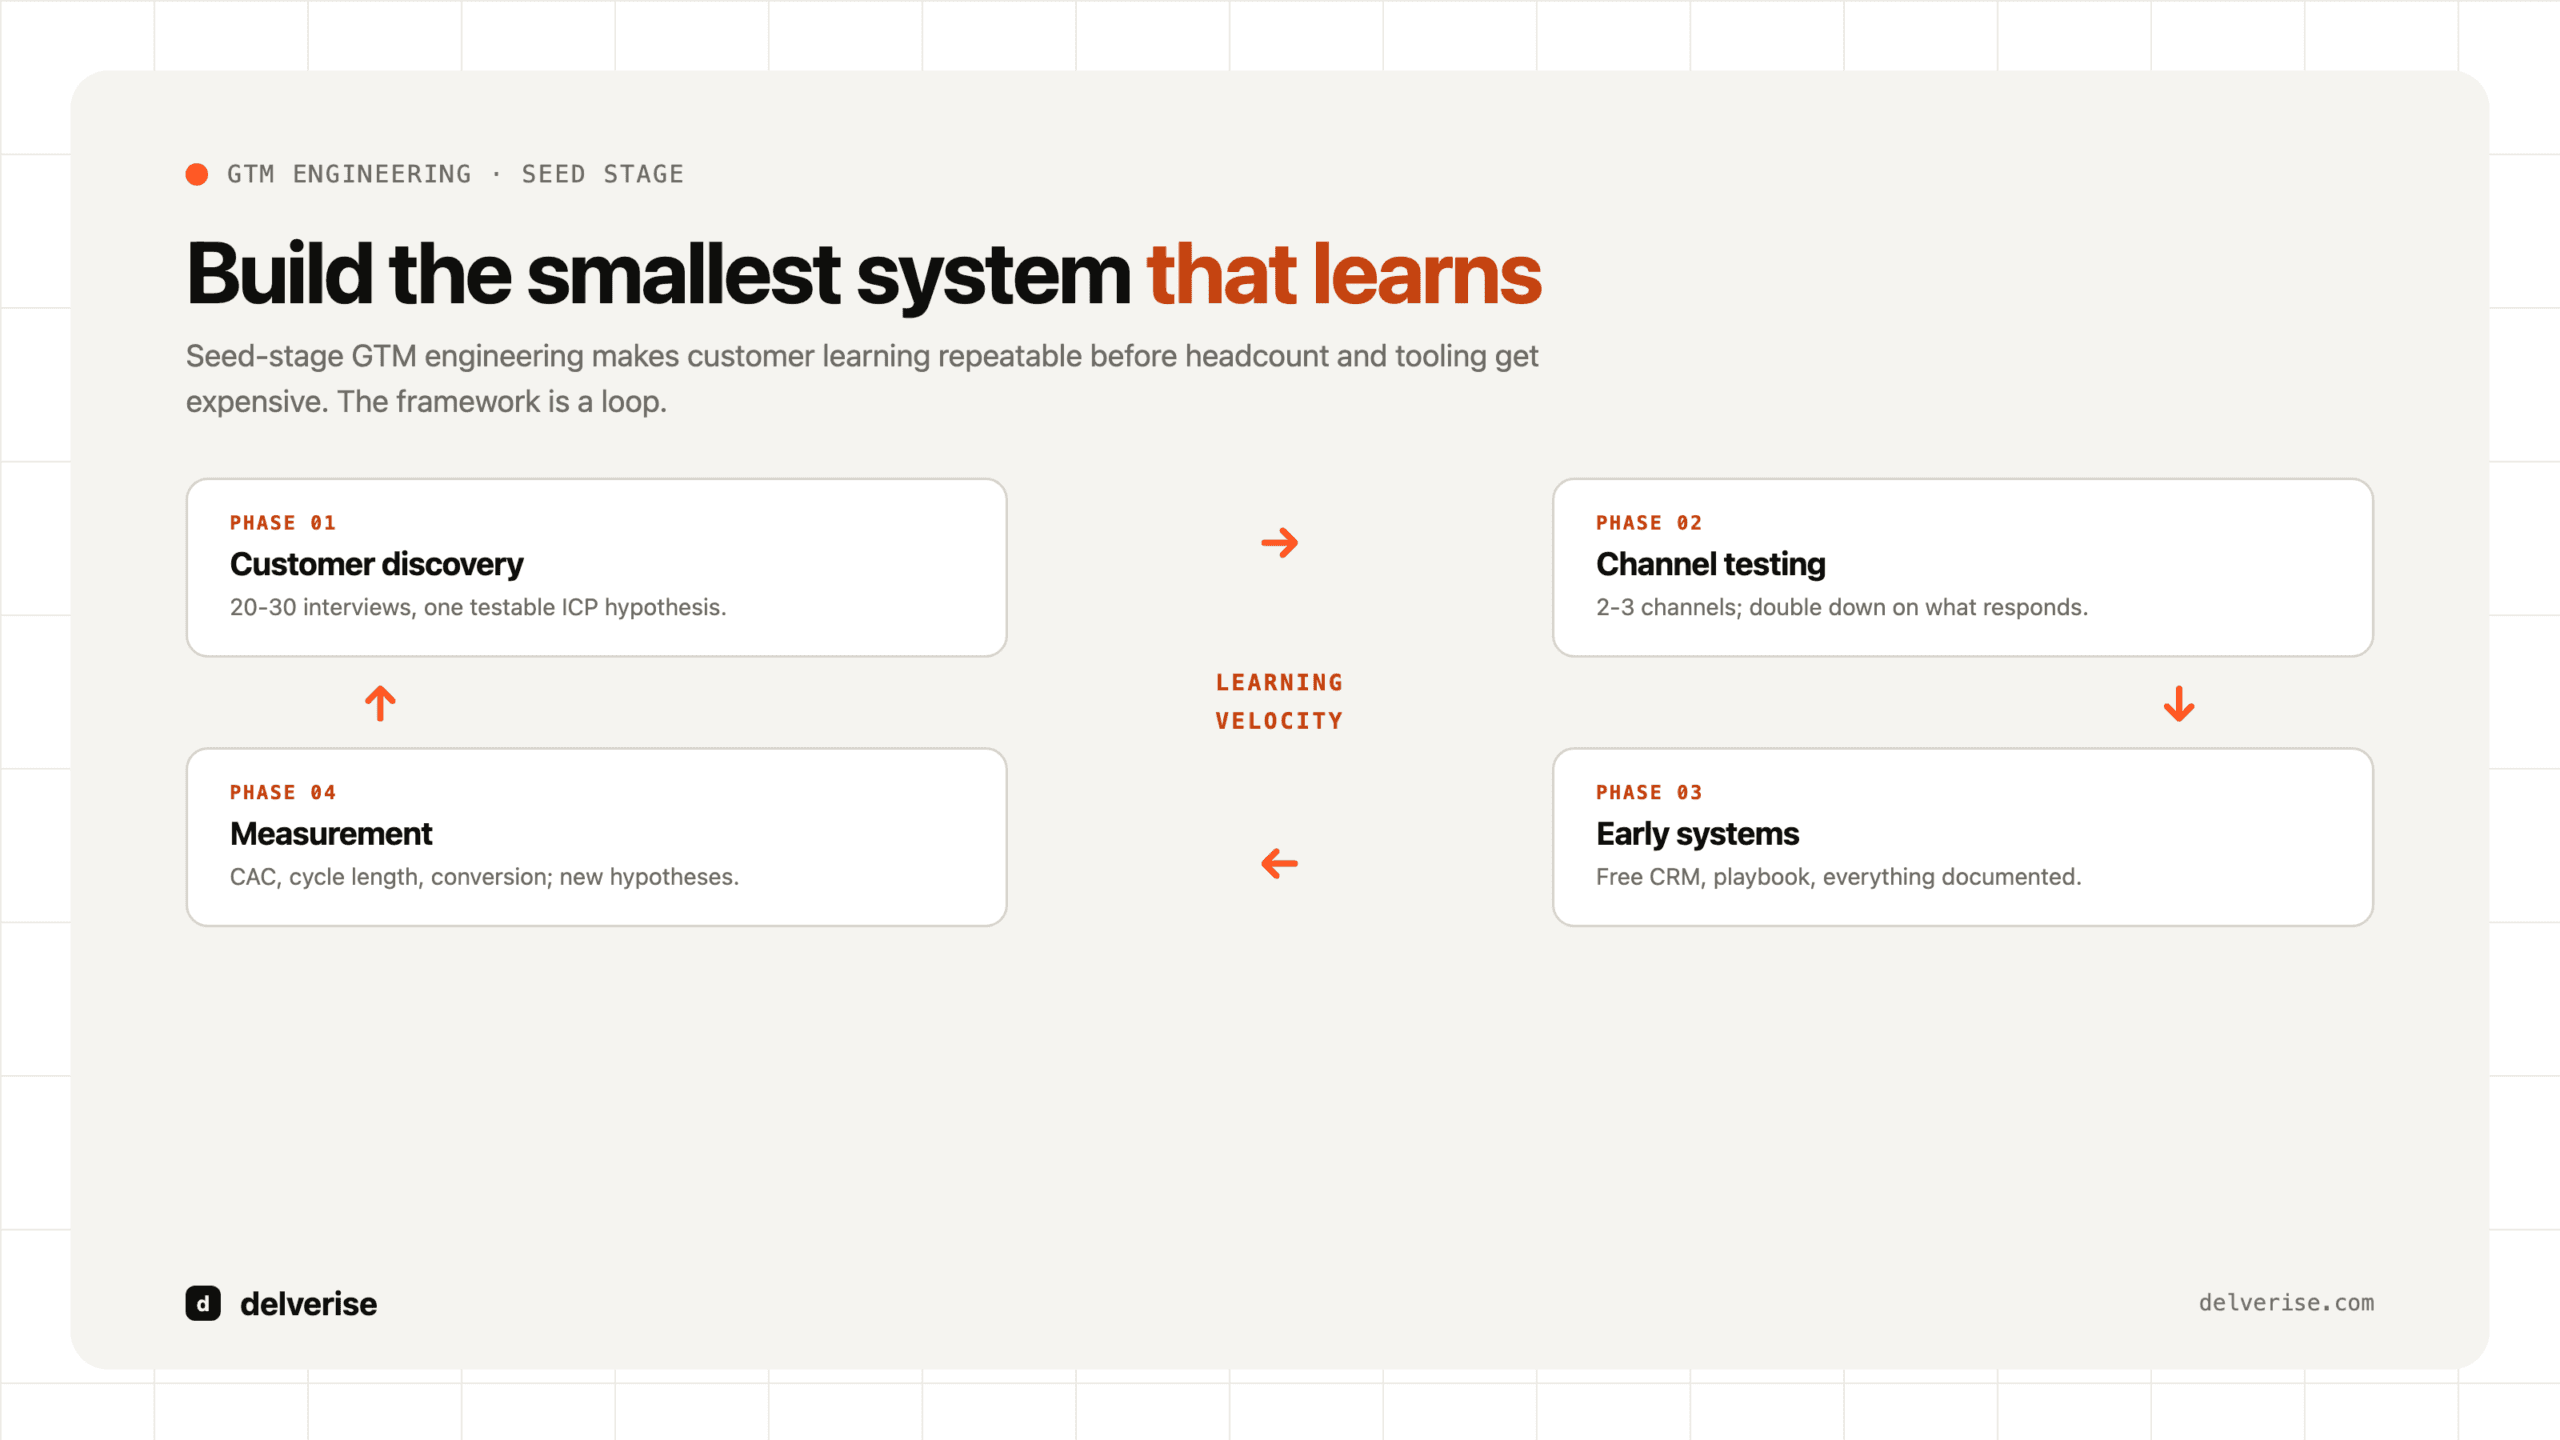Click the PHASE 03 label
This screenshot has height=1440, width=2560.
1649,792
